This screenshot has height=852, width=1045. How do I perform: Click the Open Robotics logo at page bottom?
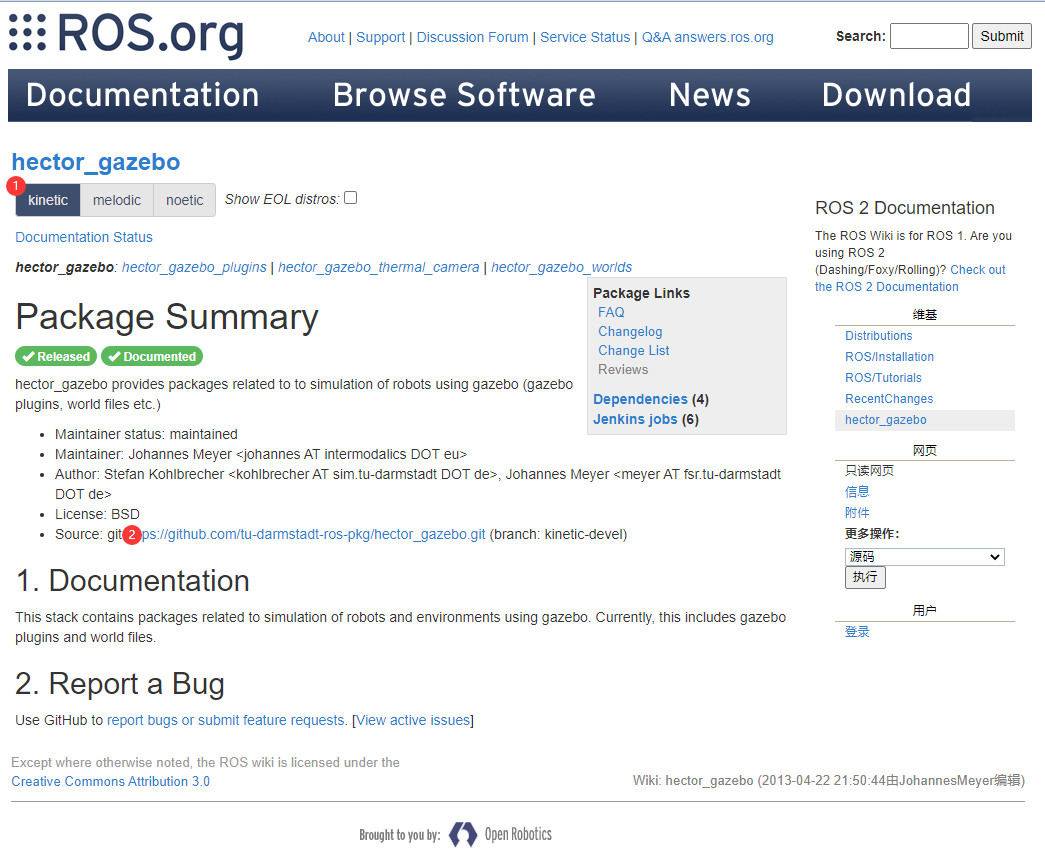(x=463, y=835)
